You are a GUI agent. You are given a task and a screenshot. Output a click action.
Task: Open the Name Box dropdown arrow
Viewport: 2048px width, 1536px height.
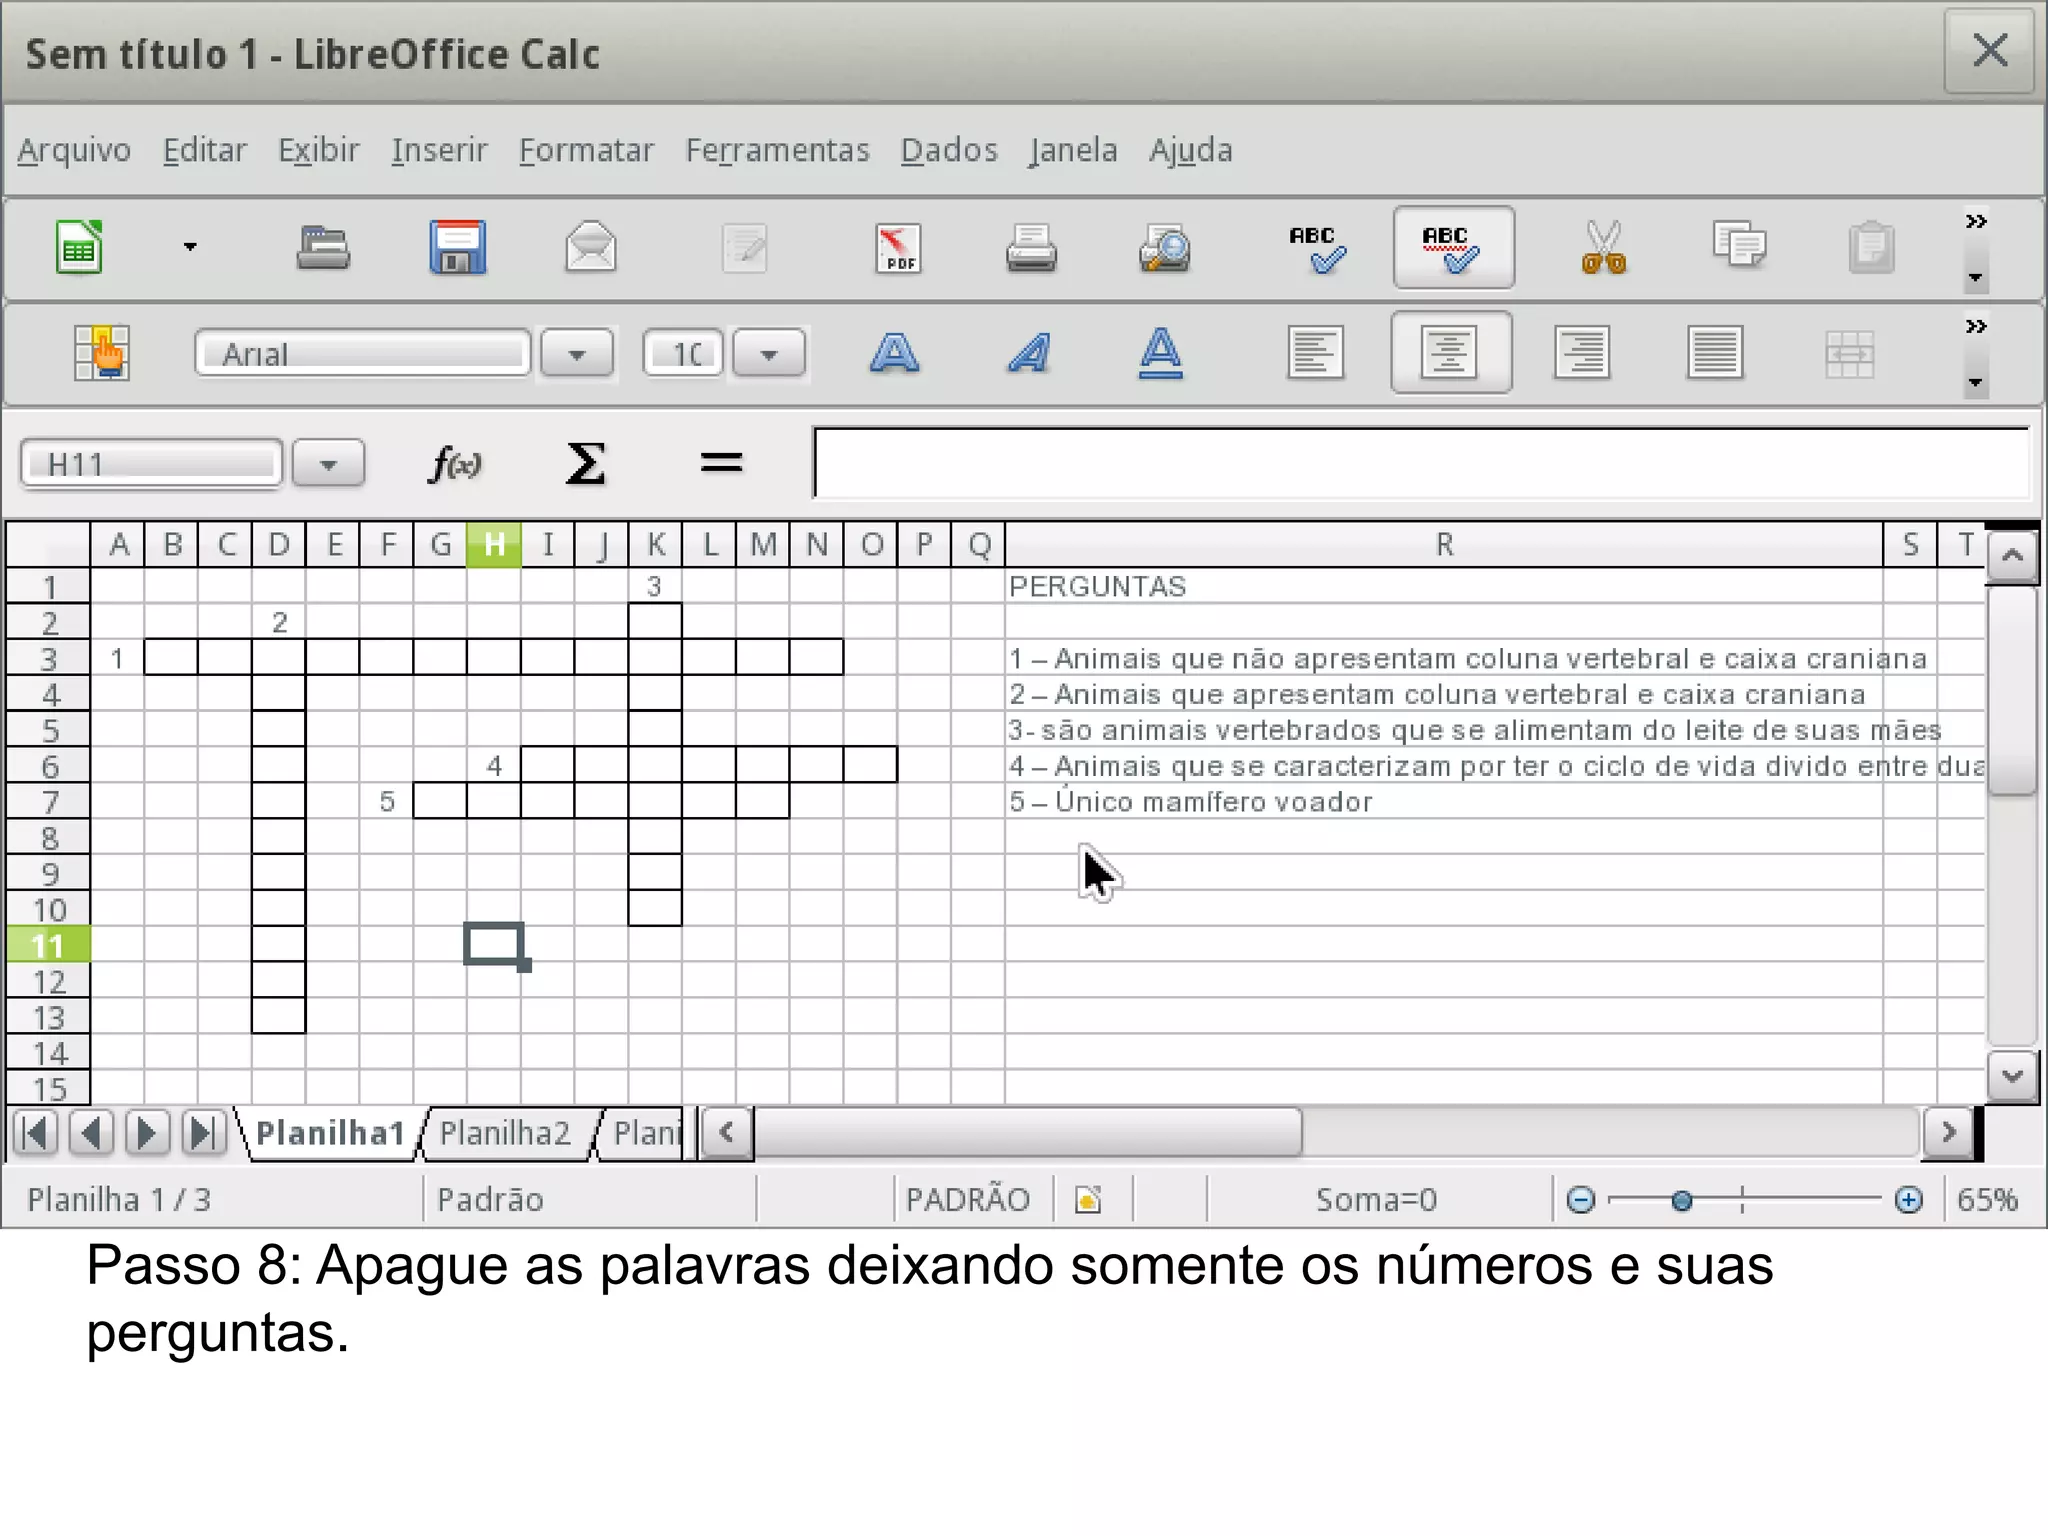click(328, 465)
